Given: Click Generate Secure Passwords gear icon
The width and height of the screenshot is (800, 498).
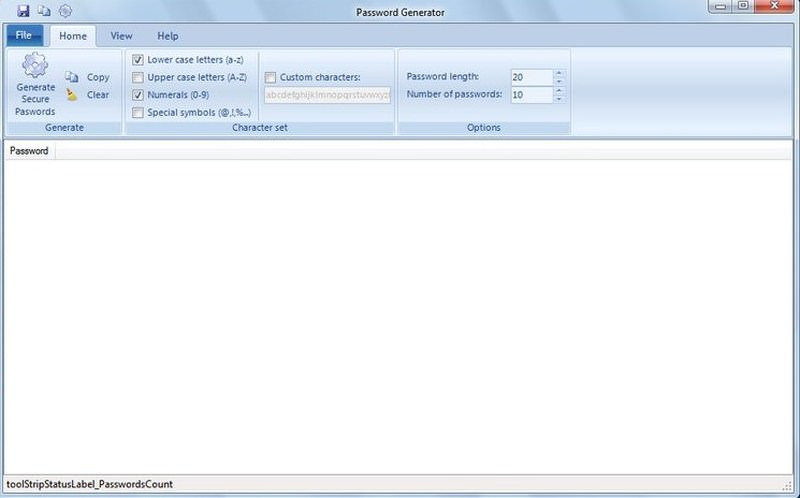Looking at the screenshot, I should 35,65.
